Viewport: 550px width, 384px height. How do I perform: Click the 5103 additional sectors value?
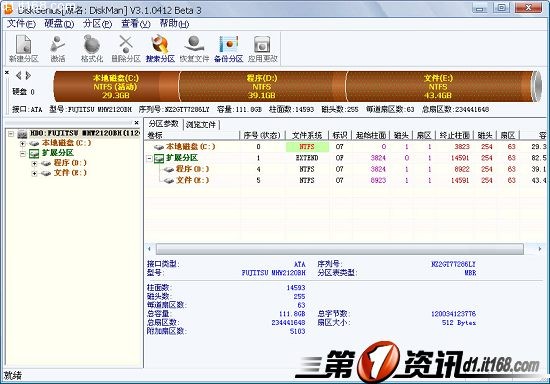297,331
